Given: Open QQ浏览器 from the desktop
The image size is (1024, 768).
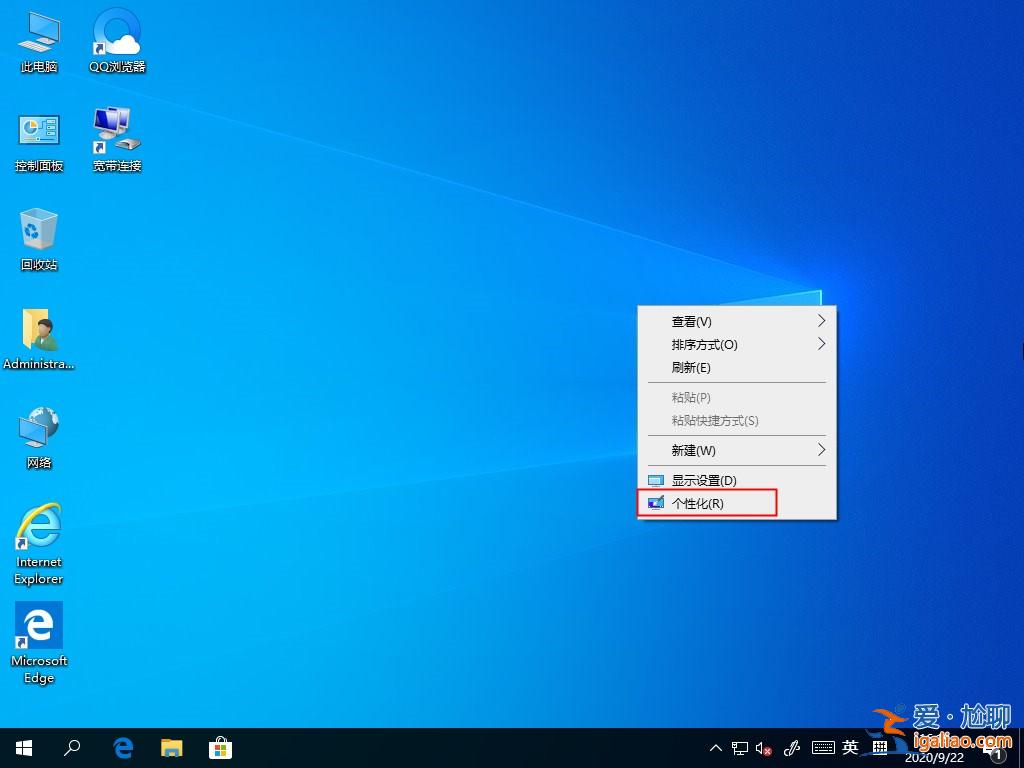Looking at the screenshot, I should point(116,40).
